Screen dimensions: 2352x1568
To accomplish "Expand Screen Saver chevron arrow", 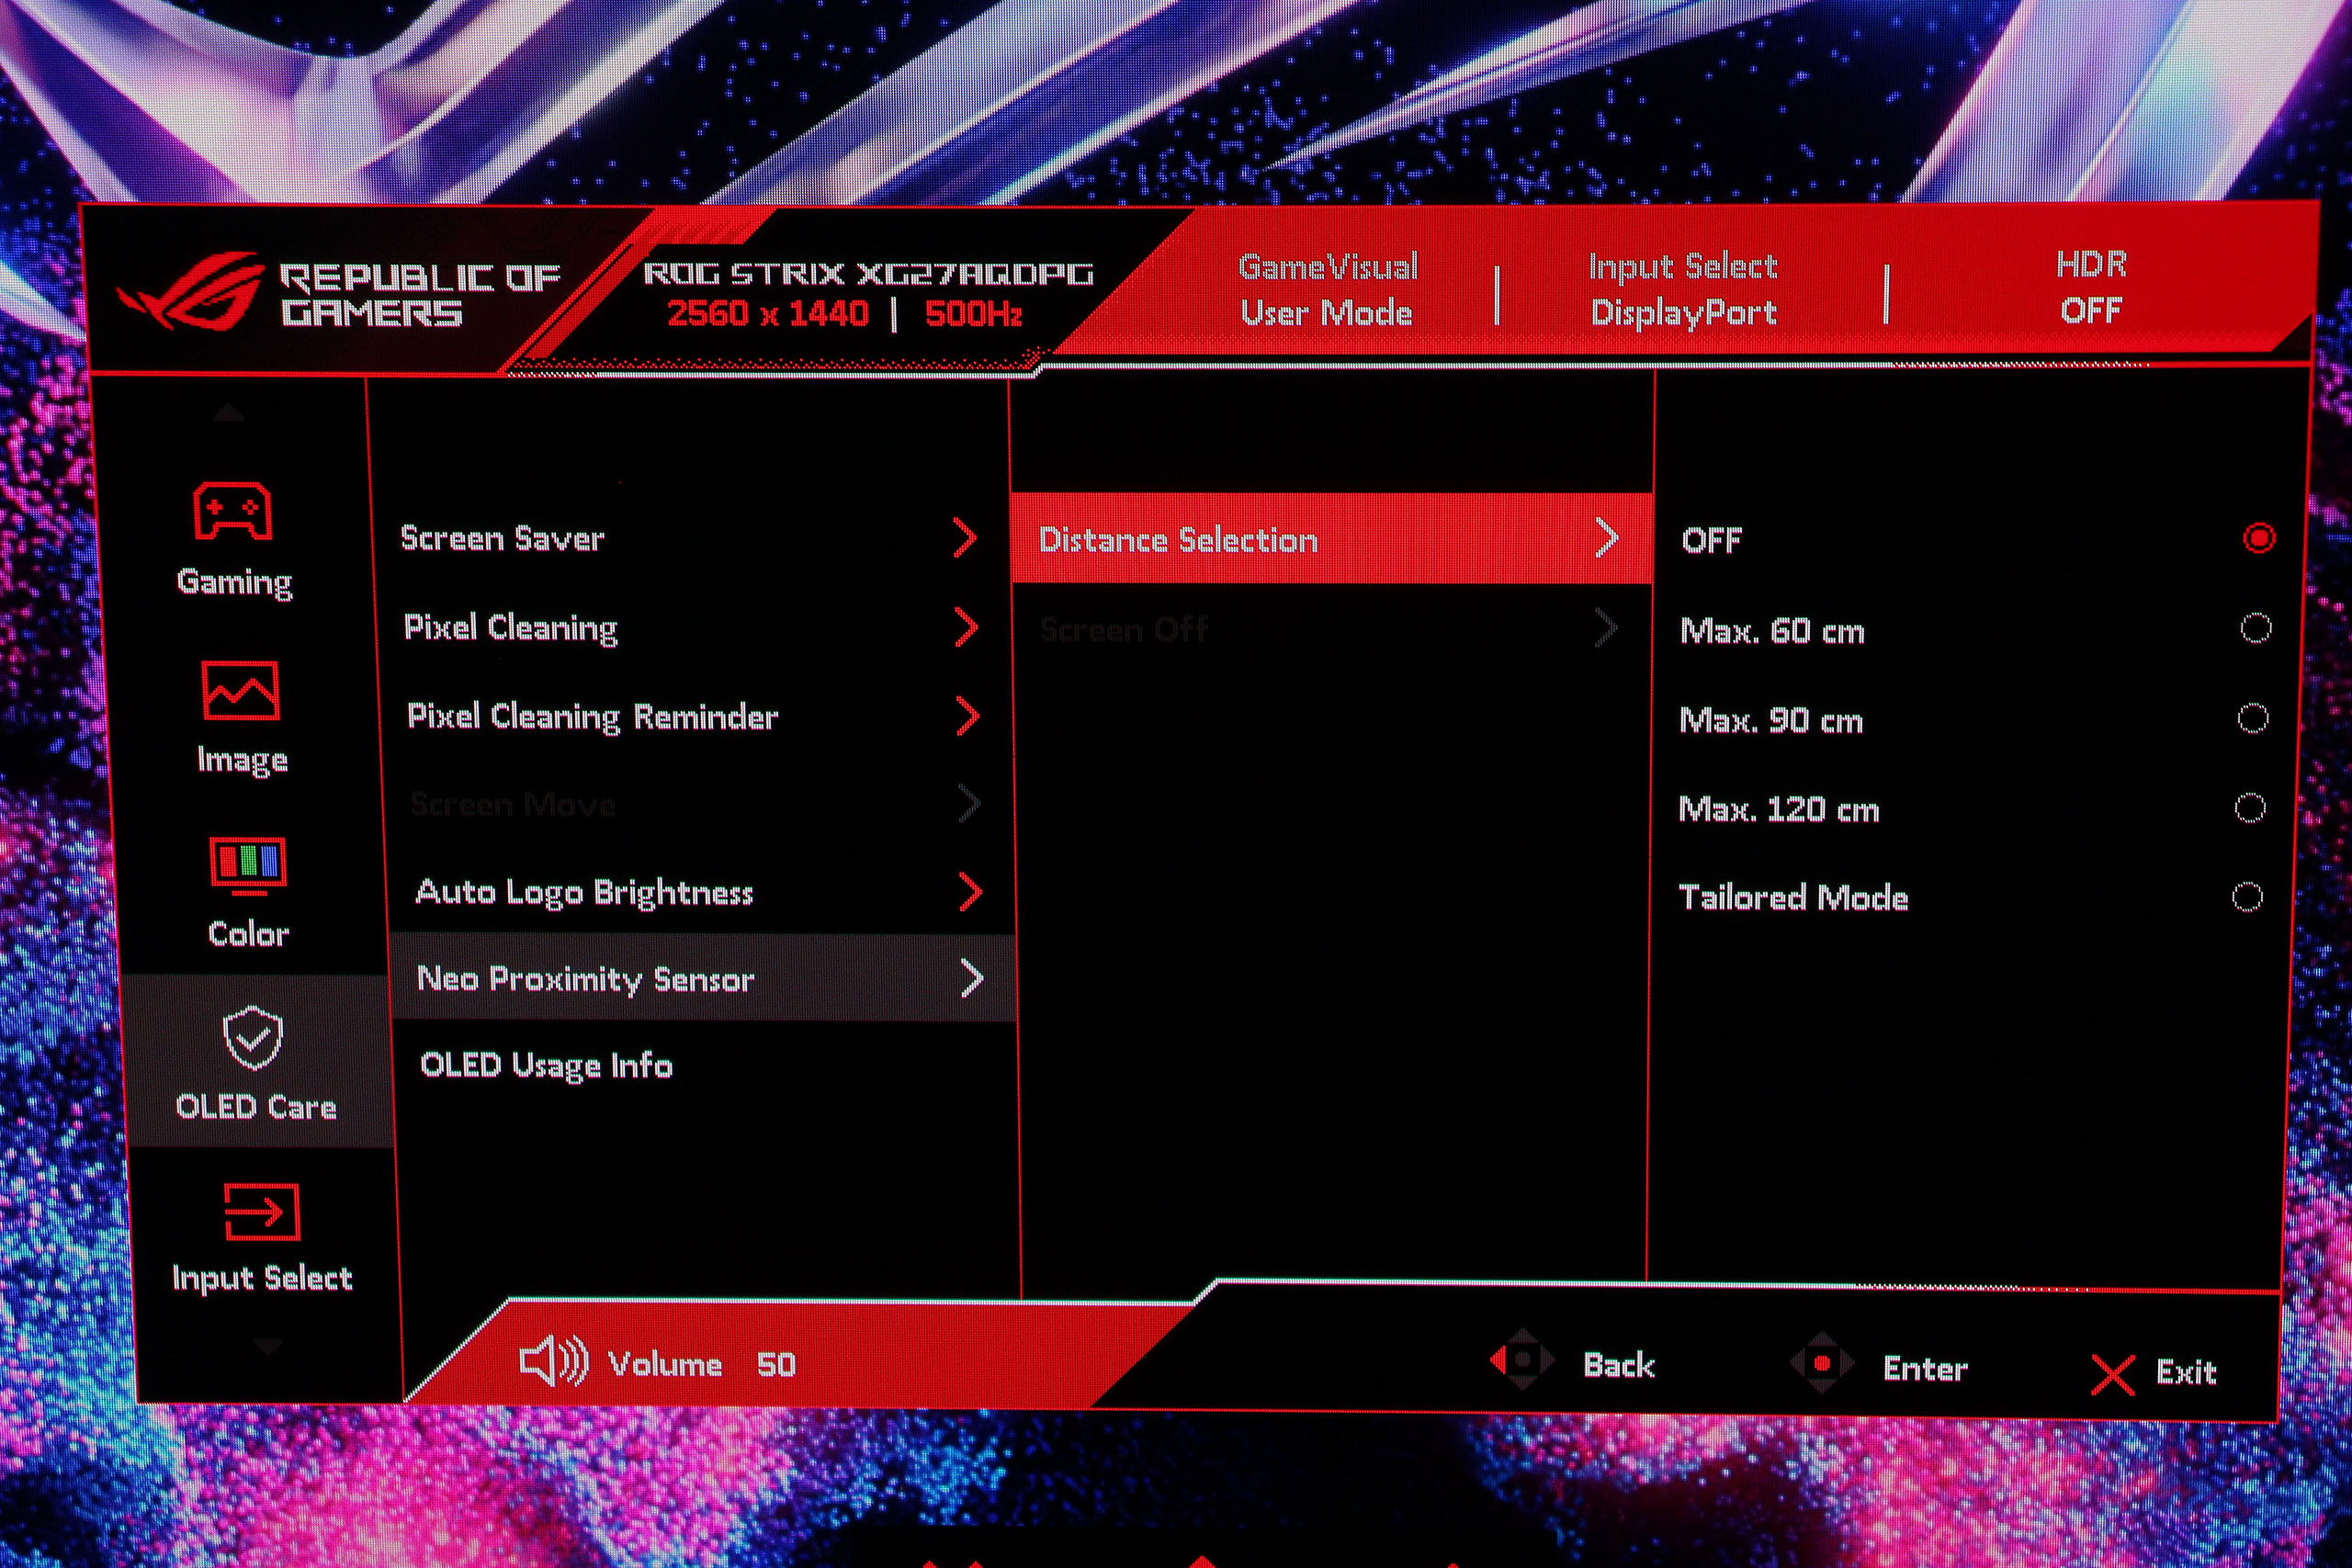I will coord(965,538).
